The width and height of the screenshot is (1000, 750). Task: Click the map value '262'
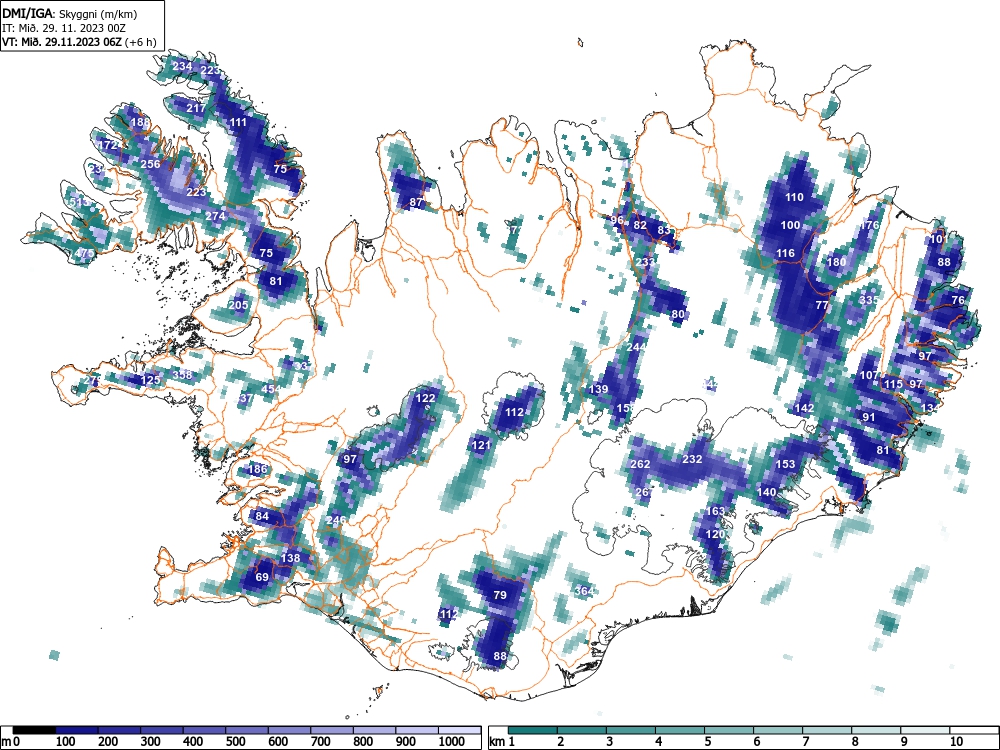point(640,464)
